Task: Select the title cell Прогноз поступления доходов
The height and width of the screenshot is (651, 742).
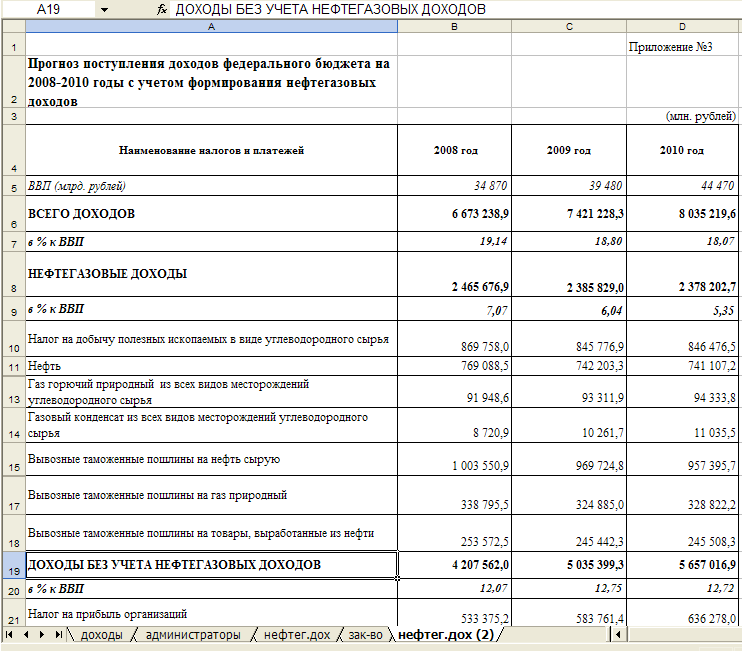Action: [212, 82]
